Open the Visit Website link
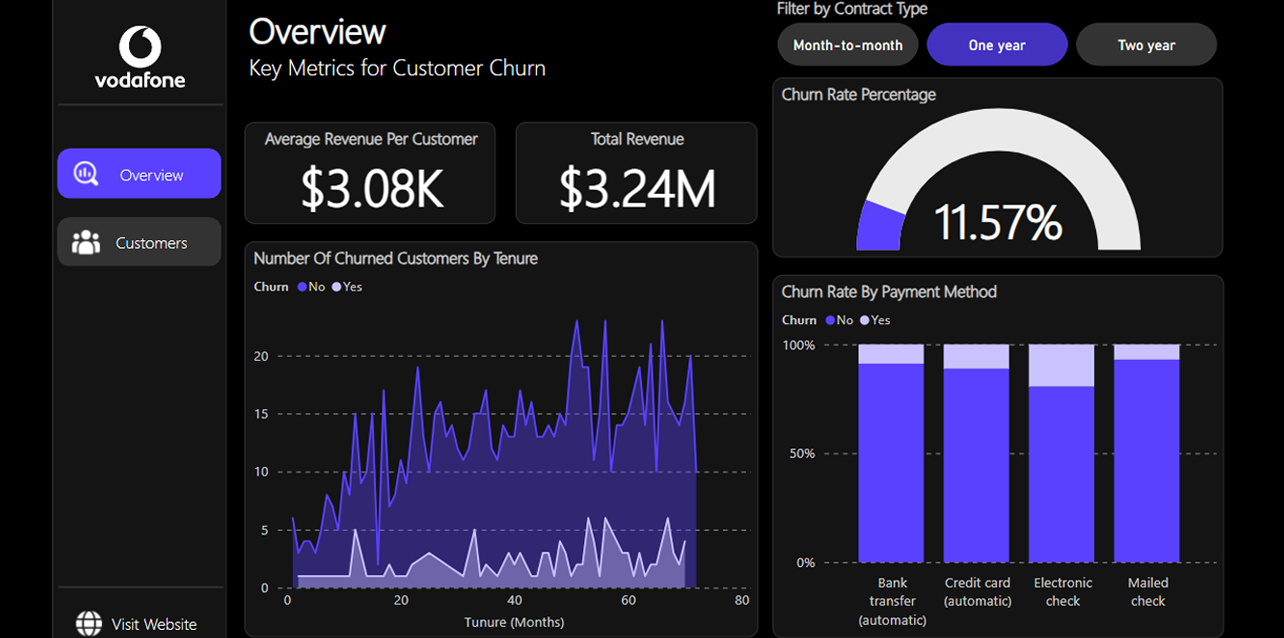 139,624
